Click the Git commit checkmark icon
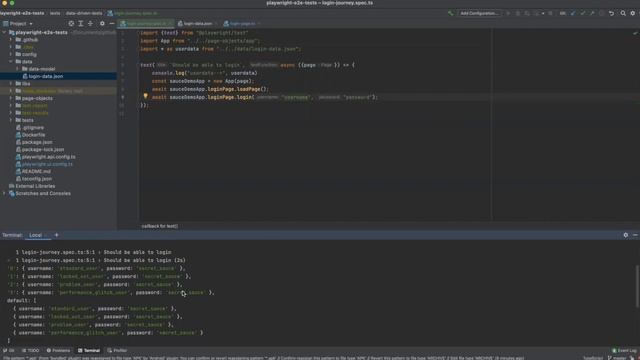 pos(582,13)
